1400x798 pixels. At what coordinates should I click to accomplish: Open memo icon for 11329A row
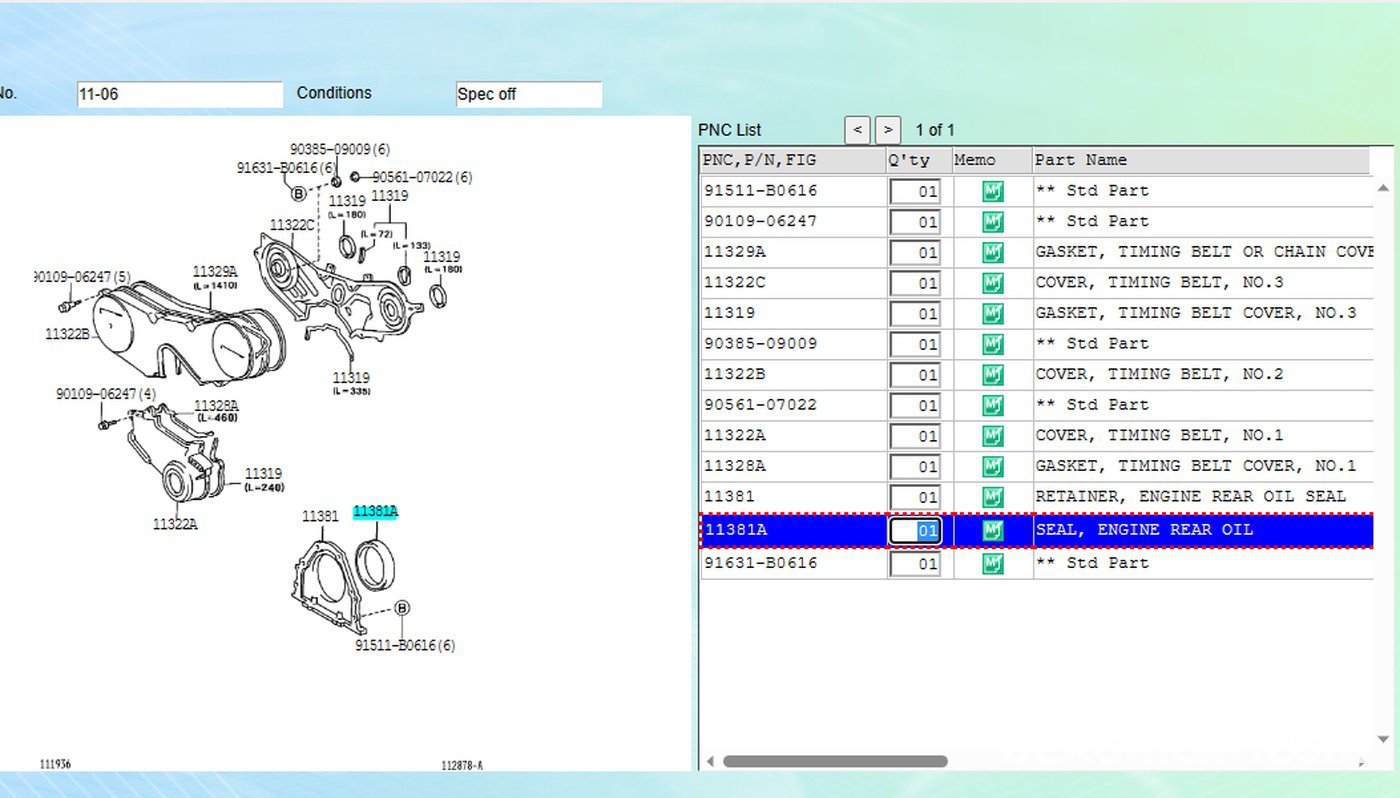point(992,252)
